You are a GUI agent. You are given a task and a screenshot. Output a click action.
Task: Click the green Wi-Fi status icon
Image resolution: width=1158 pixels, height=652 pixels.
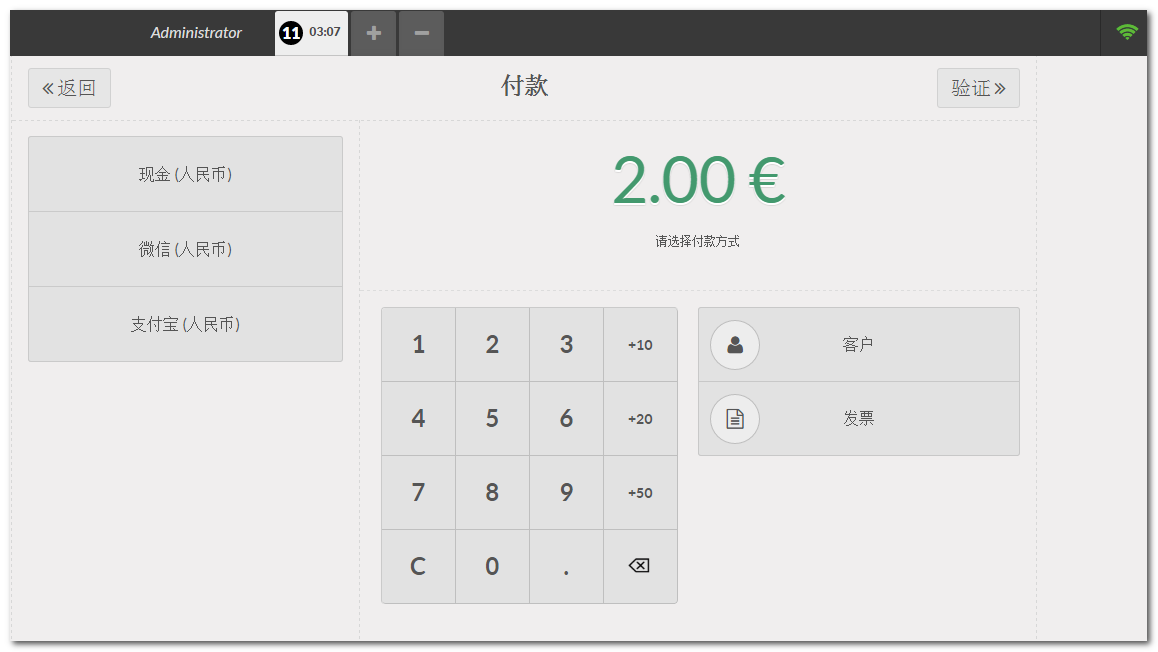pos(1127,32)
